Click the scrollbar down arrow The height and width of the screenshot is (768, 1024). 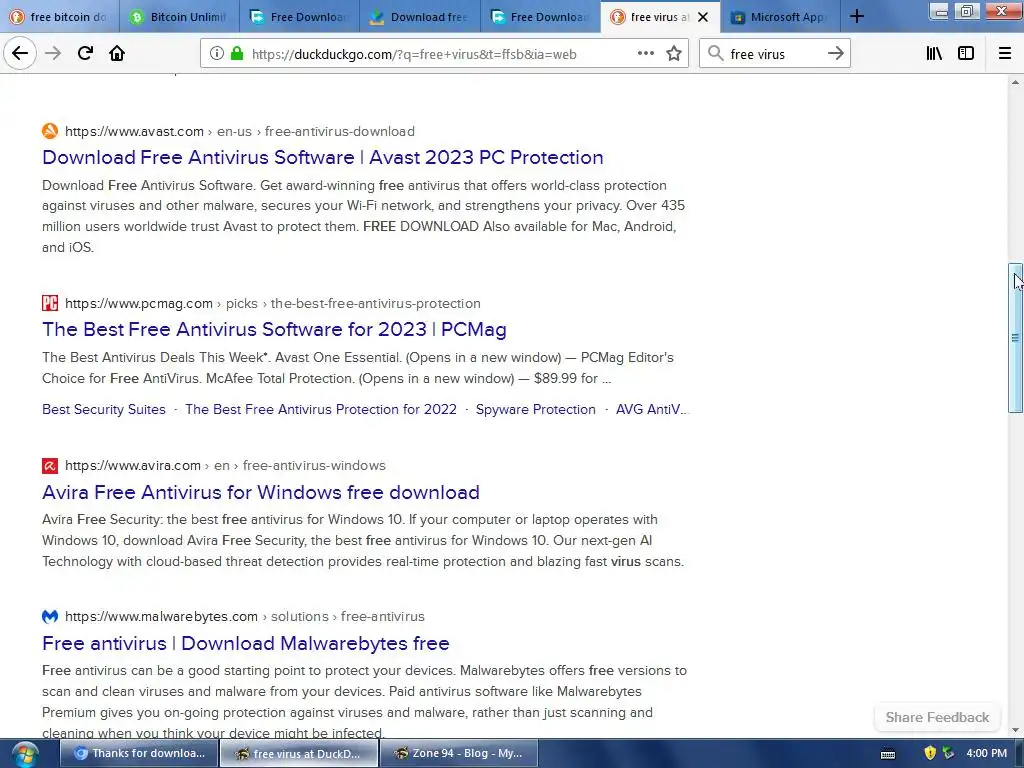point(1015,730)
